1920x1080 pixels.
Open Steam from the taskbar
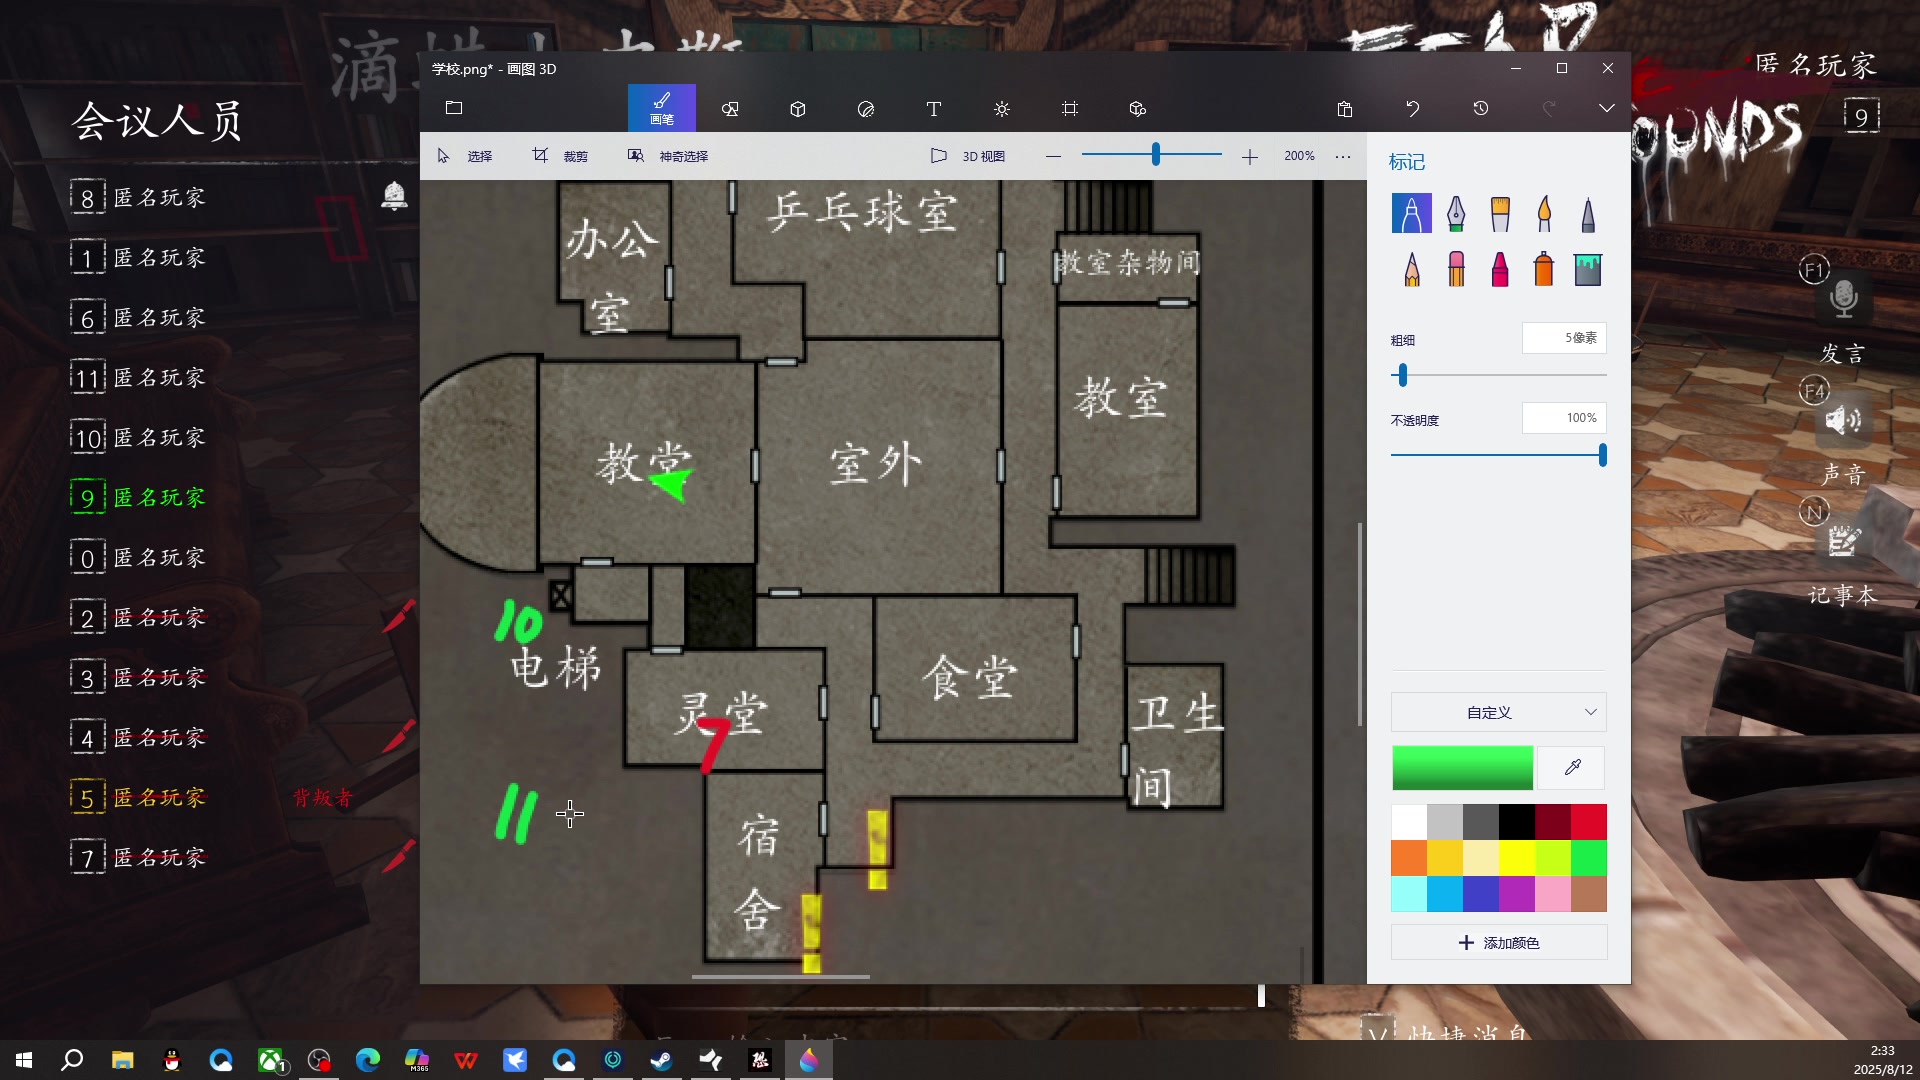661,1060
